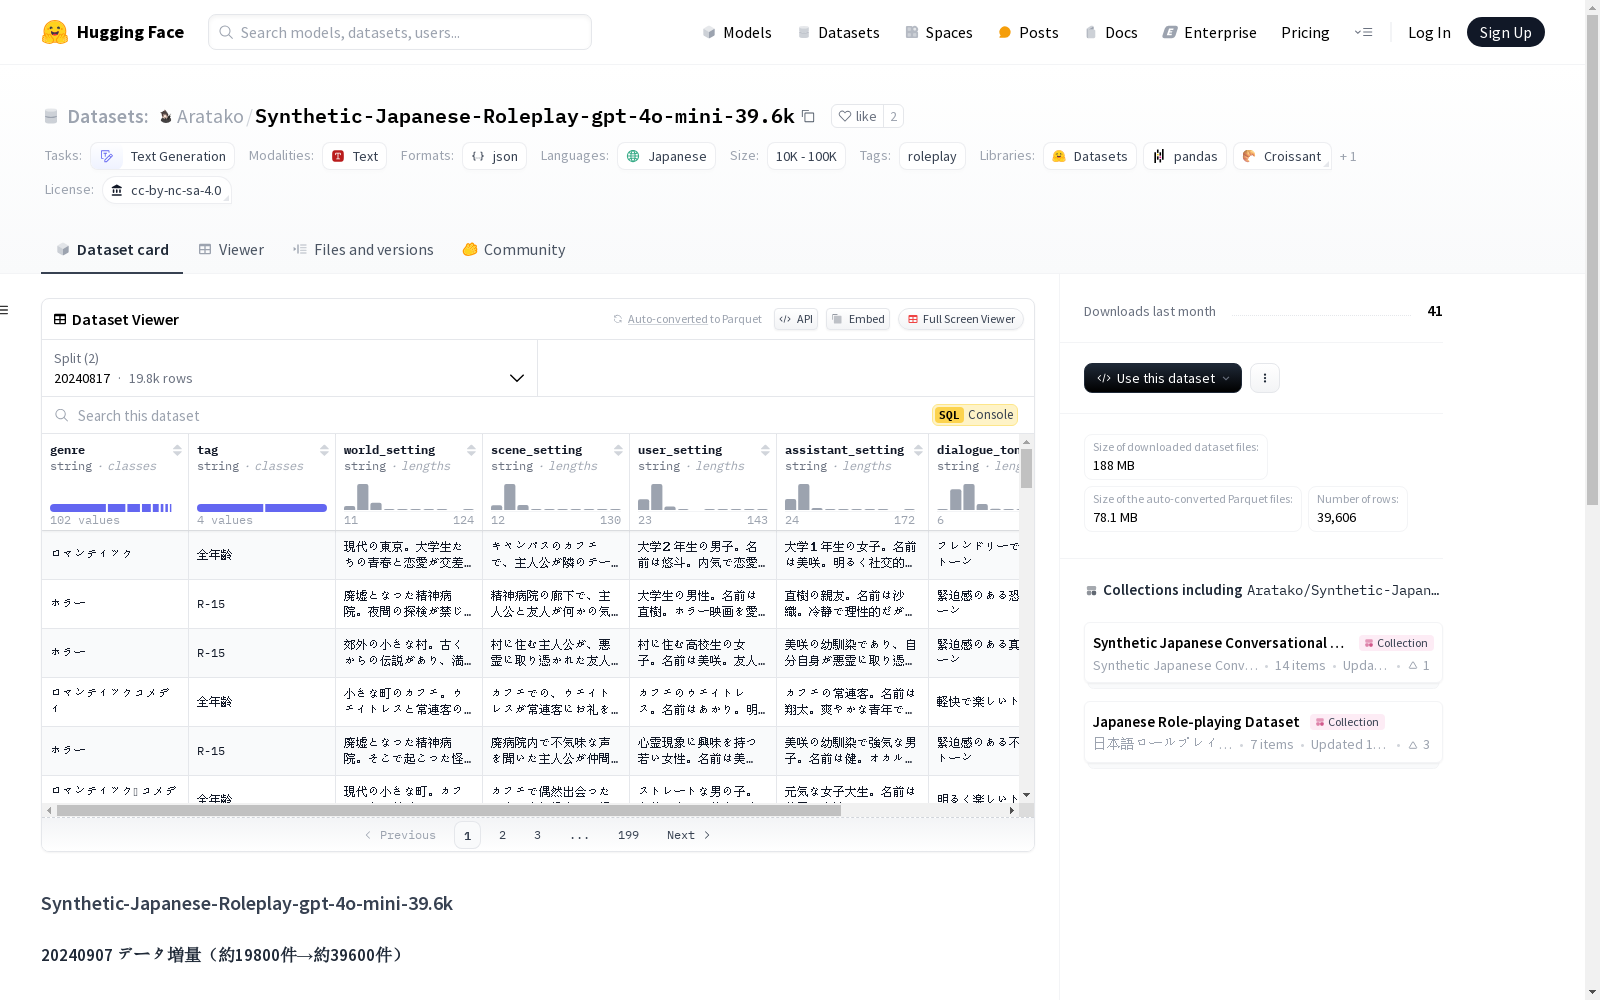Click the pandas library tag
The image size is (1600, 1000).
click(1185, 156)
